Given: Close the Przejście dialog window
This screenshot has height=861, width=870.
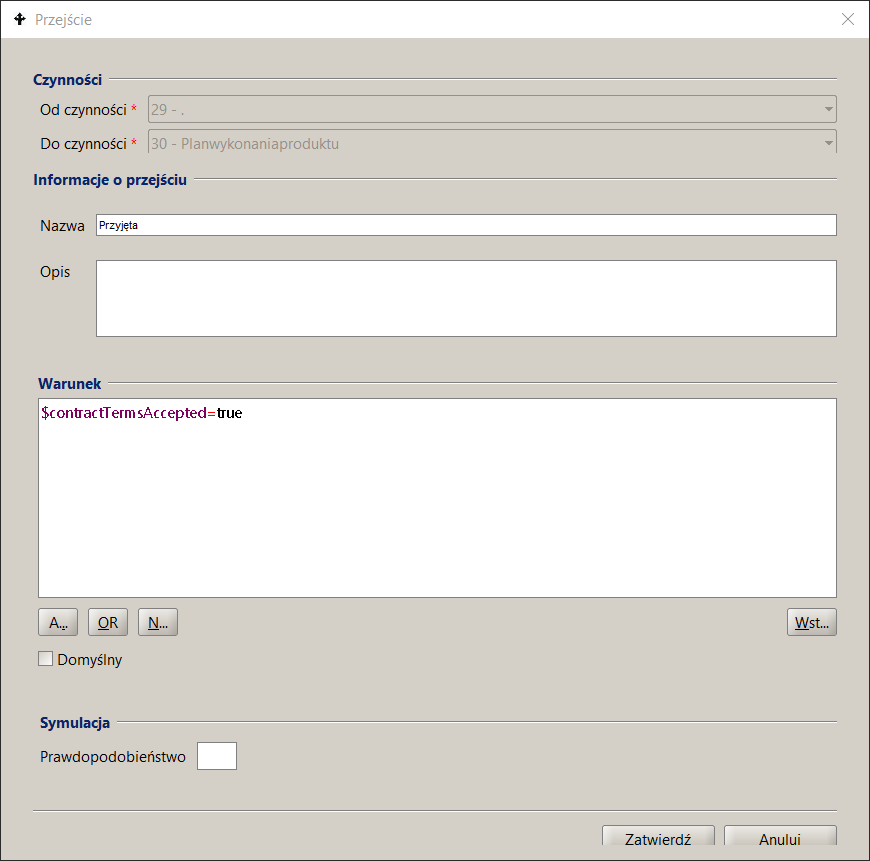Looking at the screenshot, I should pyautogui.click(x=847, y=19).
